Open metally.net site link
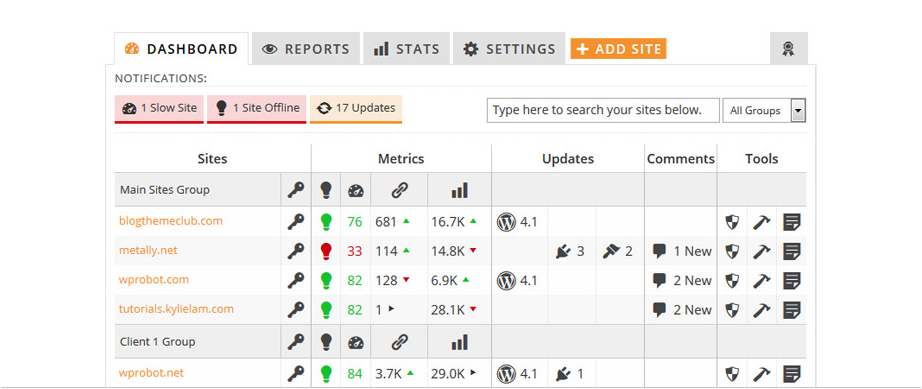 (x=148, y=251)
